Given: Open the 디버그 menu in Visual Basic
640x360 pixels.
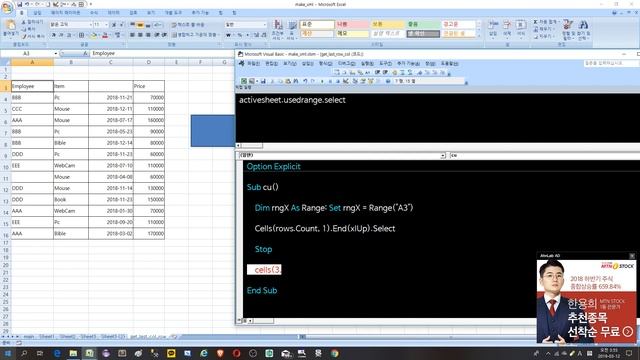Looking at the screenshot, I should 347,64.
